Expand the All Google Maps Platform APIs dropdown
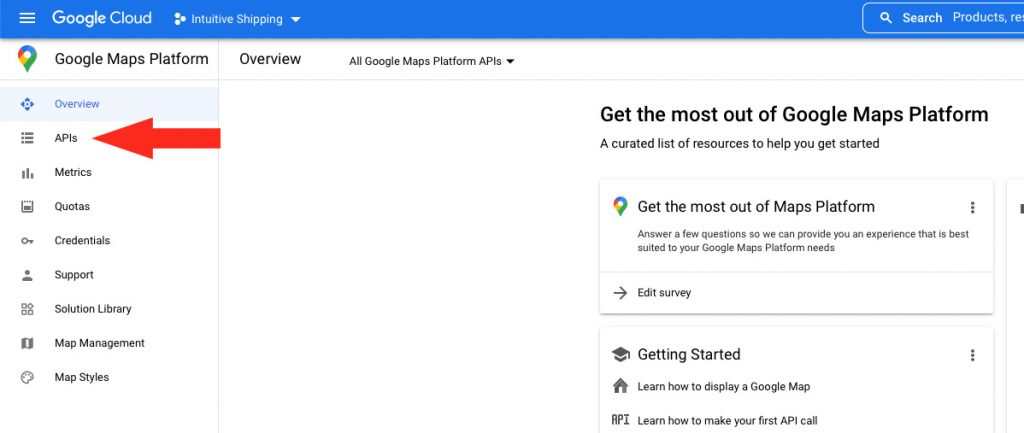The image size is (1024, 433). (x=432, y=61)
